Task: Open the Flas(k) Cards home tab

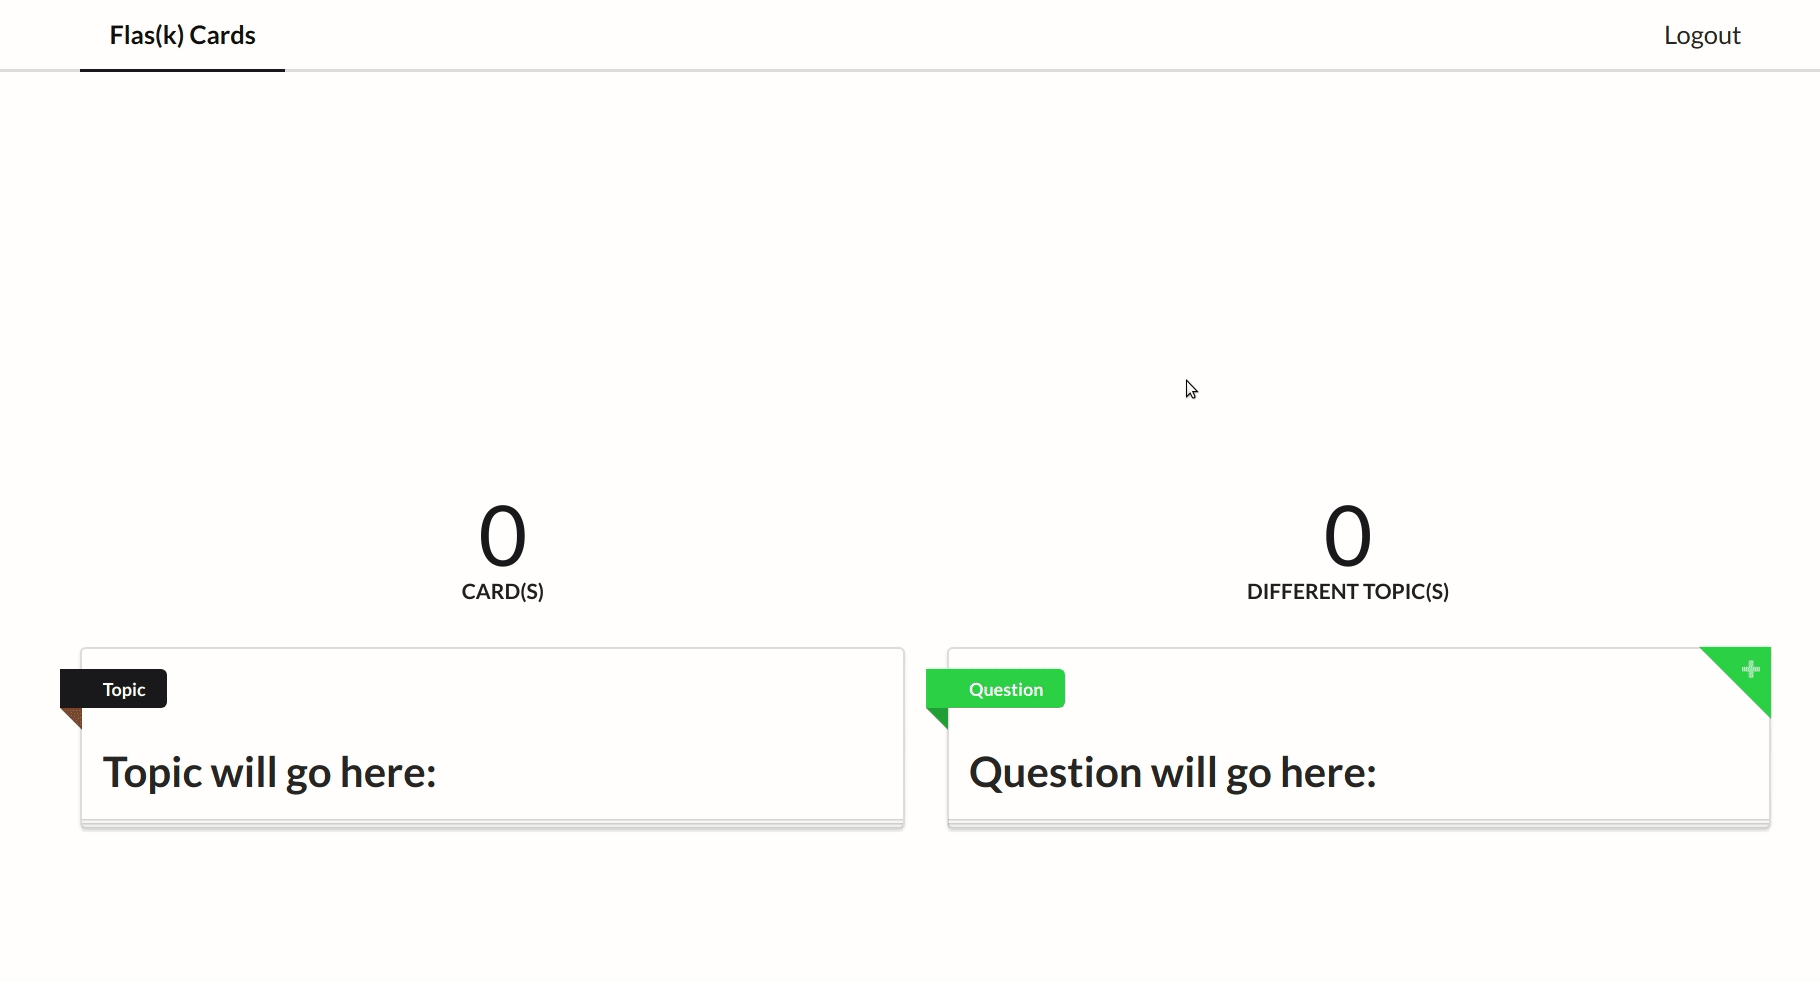Action: click(x=182, y=35)
